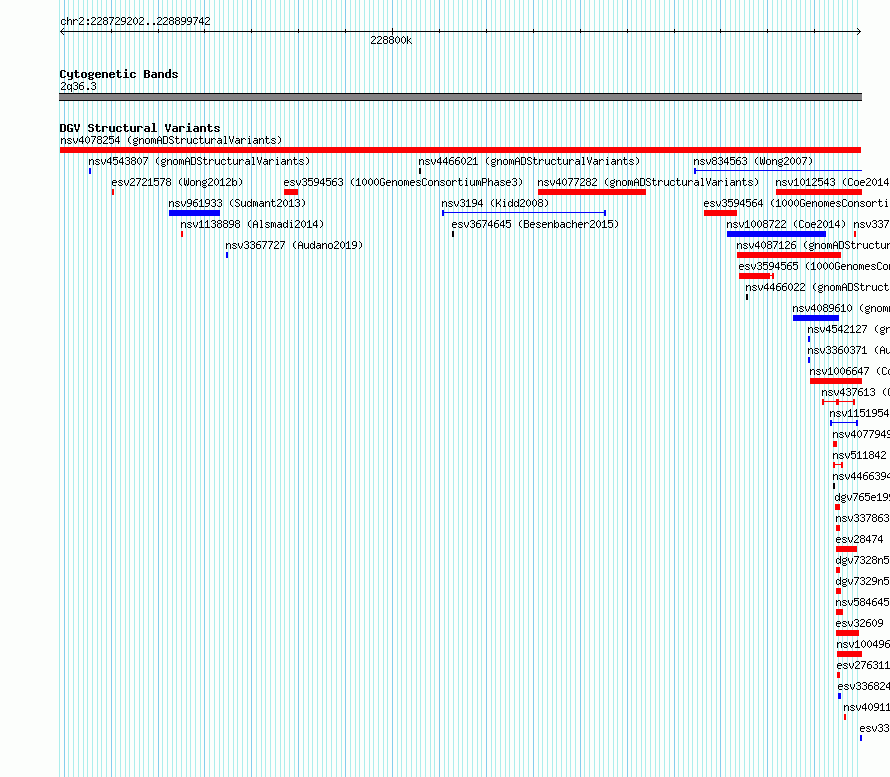This screenshot has height=777, width=890.
Task: Open the nsv4543807 variant label
Action: click(x=199, y=161)
